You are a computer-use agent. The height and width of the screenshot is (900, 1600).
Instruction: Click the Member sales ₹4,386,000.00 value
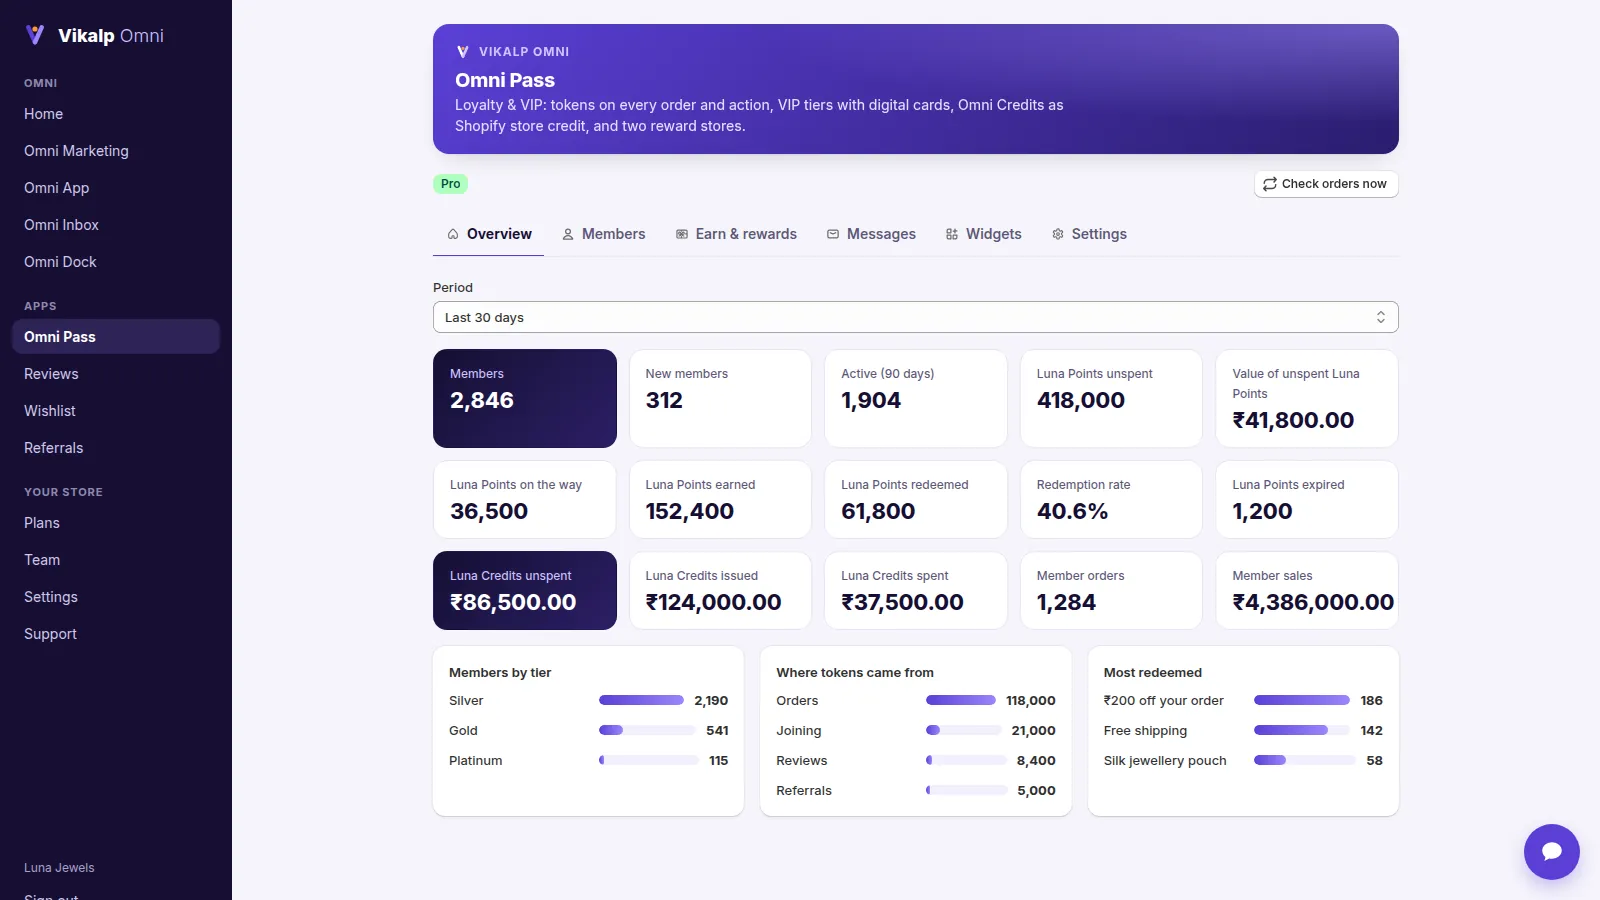click(x=1313, y=602)
